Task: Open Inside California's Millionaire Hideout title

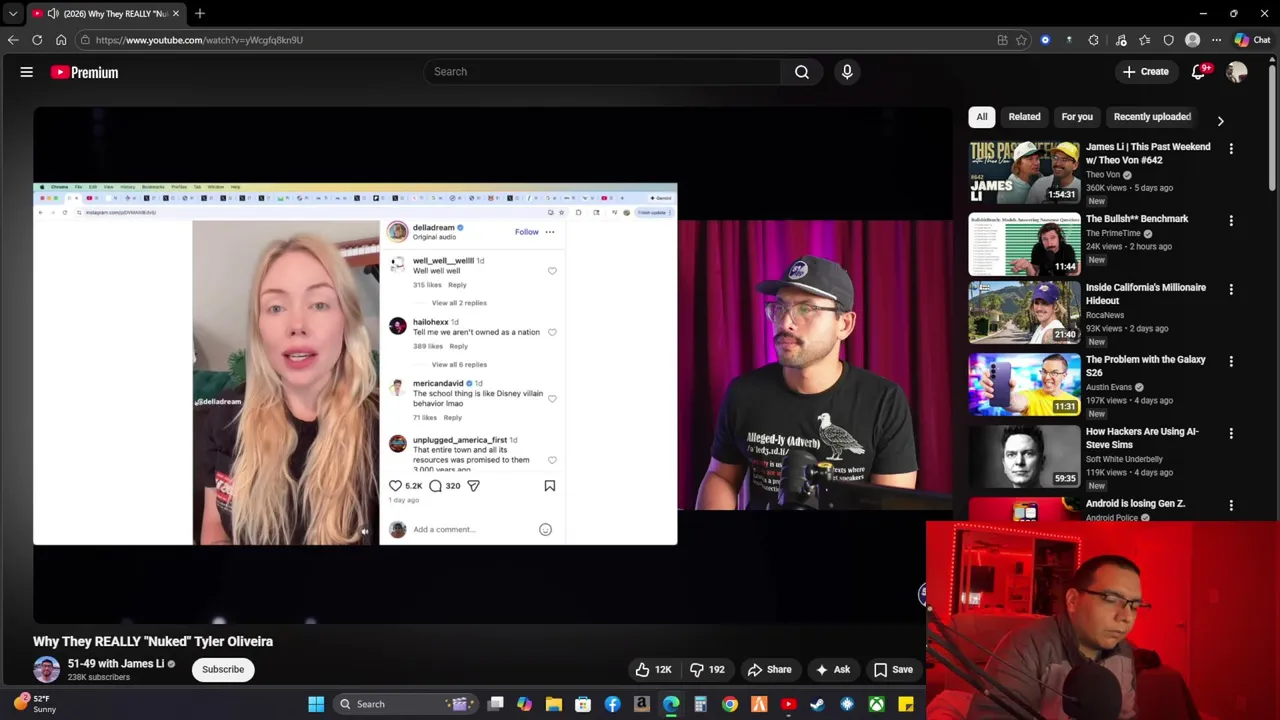Action: click(x=1146, y=294)
